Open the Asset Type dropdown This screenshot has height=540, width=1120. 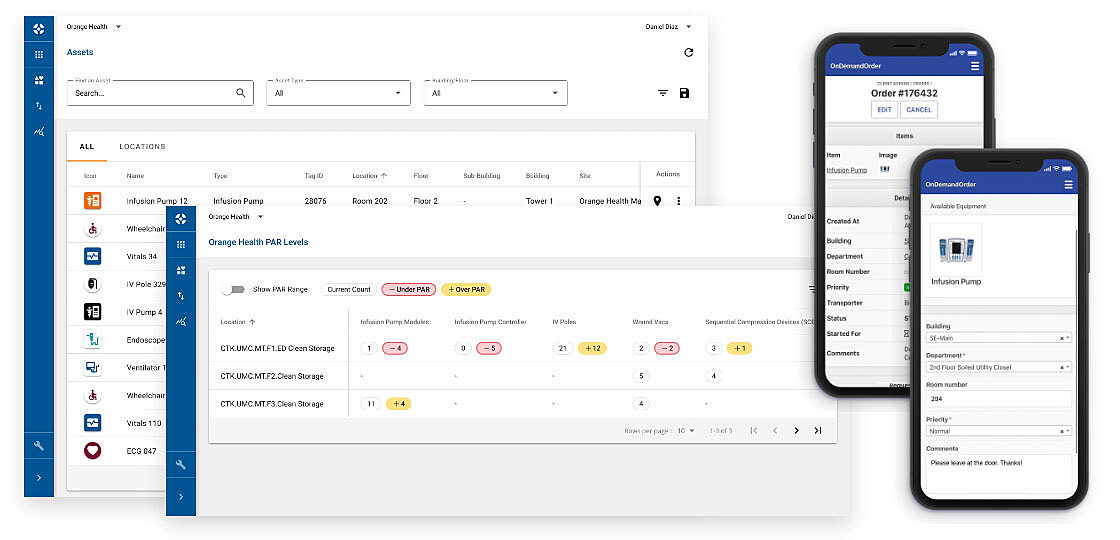[339, 93]
